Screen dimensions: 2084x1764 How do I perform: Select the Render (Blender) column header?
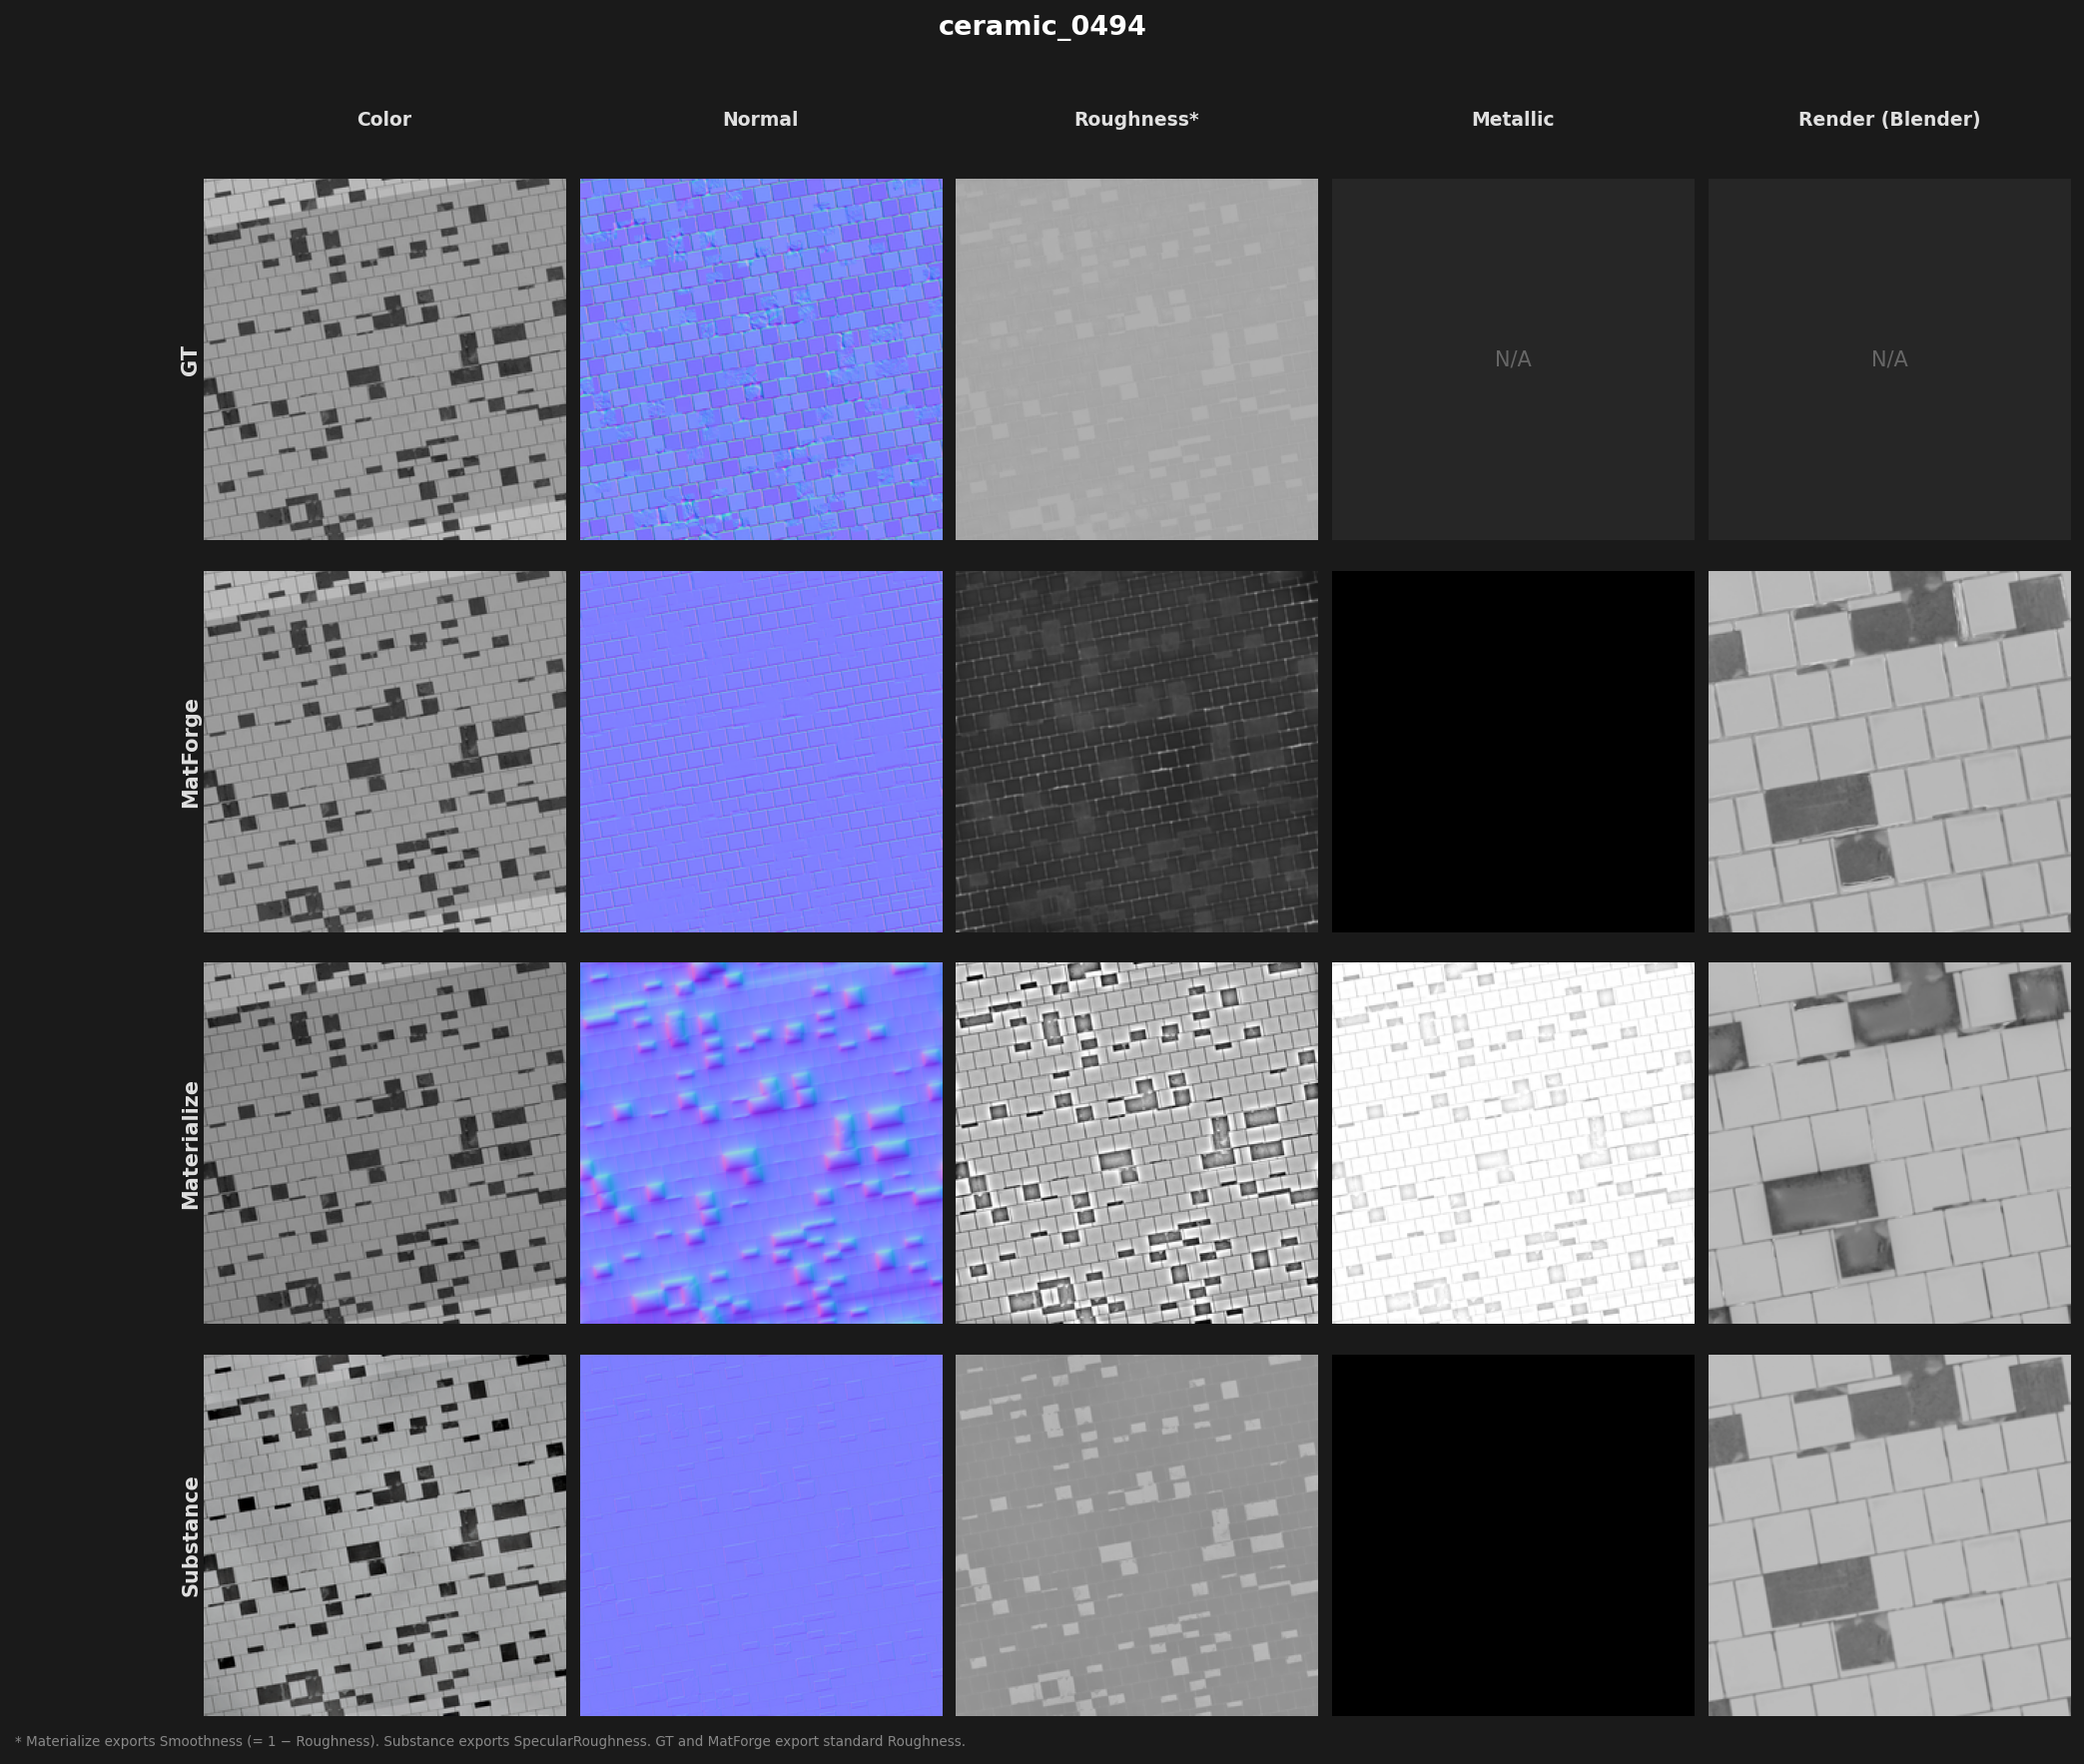point(1889,119)
